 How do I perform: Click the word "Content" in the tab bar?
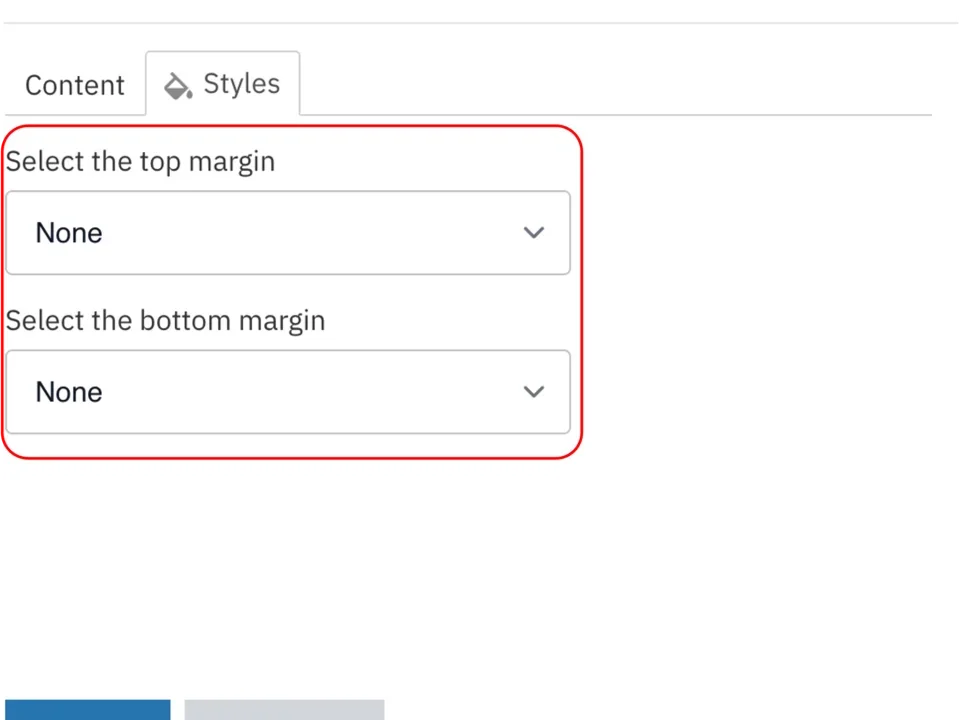(x=75, y=85)
